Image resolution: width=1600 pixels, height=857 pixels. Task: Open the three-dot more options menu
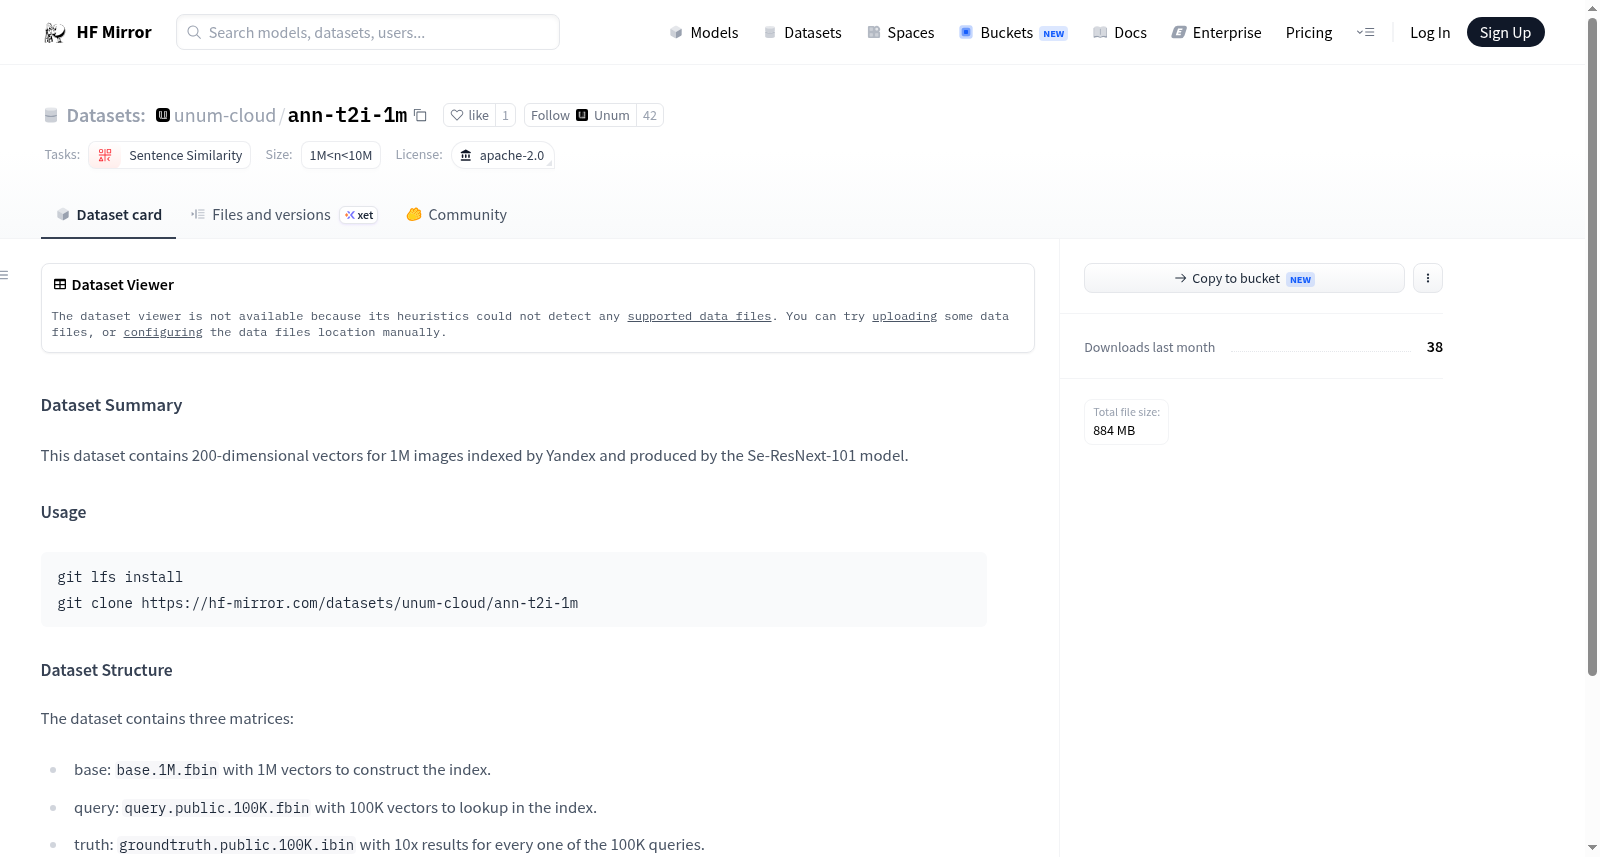click(x=1428, y=278)
